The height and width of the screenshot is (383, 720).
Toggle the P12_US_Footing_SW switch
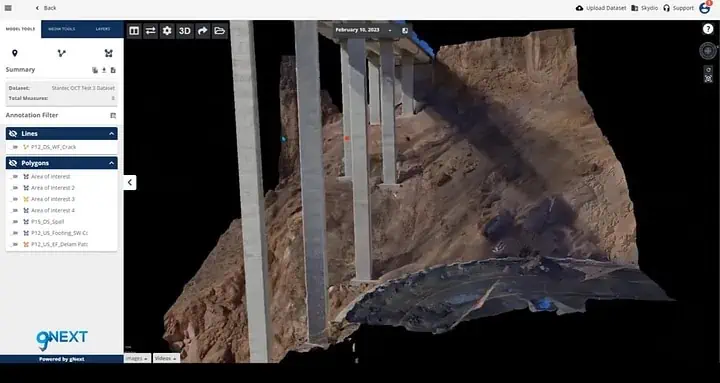(x=14, y=233)
